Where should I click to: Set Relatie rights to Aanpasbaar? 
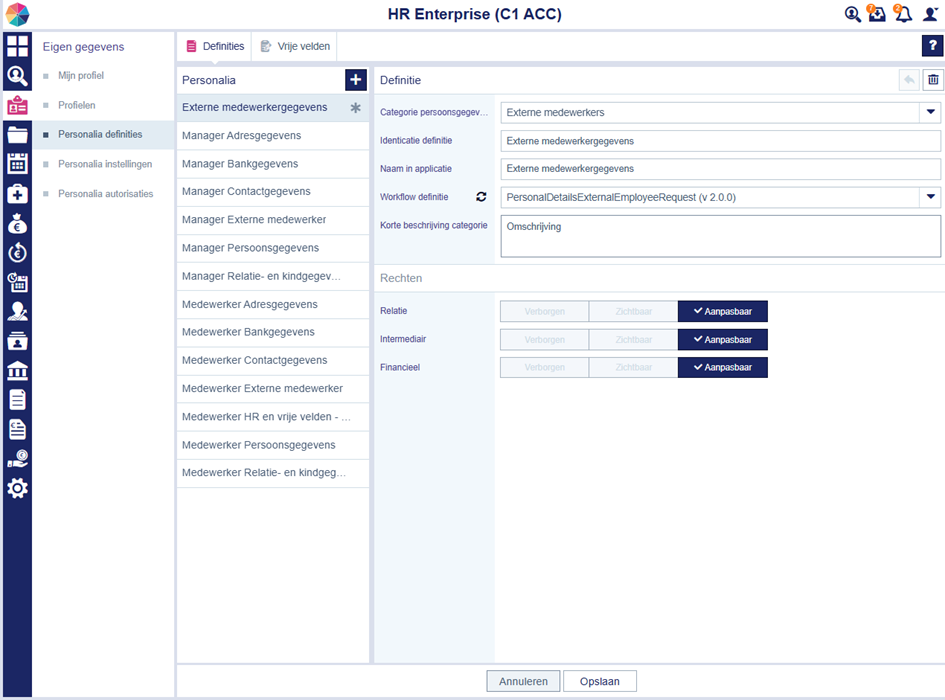(x=723, y=311)
